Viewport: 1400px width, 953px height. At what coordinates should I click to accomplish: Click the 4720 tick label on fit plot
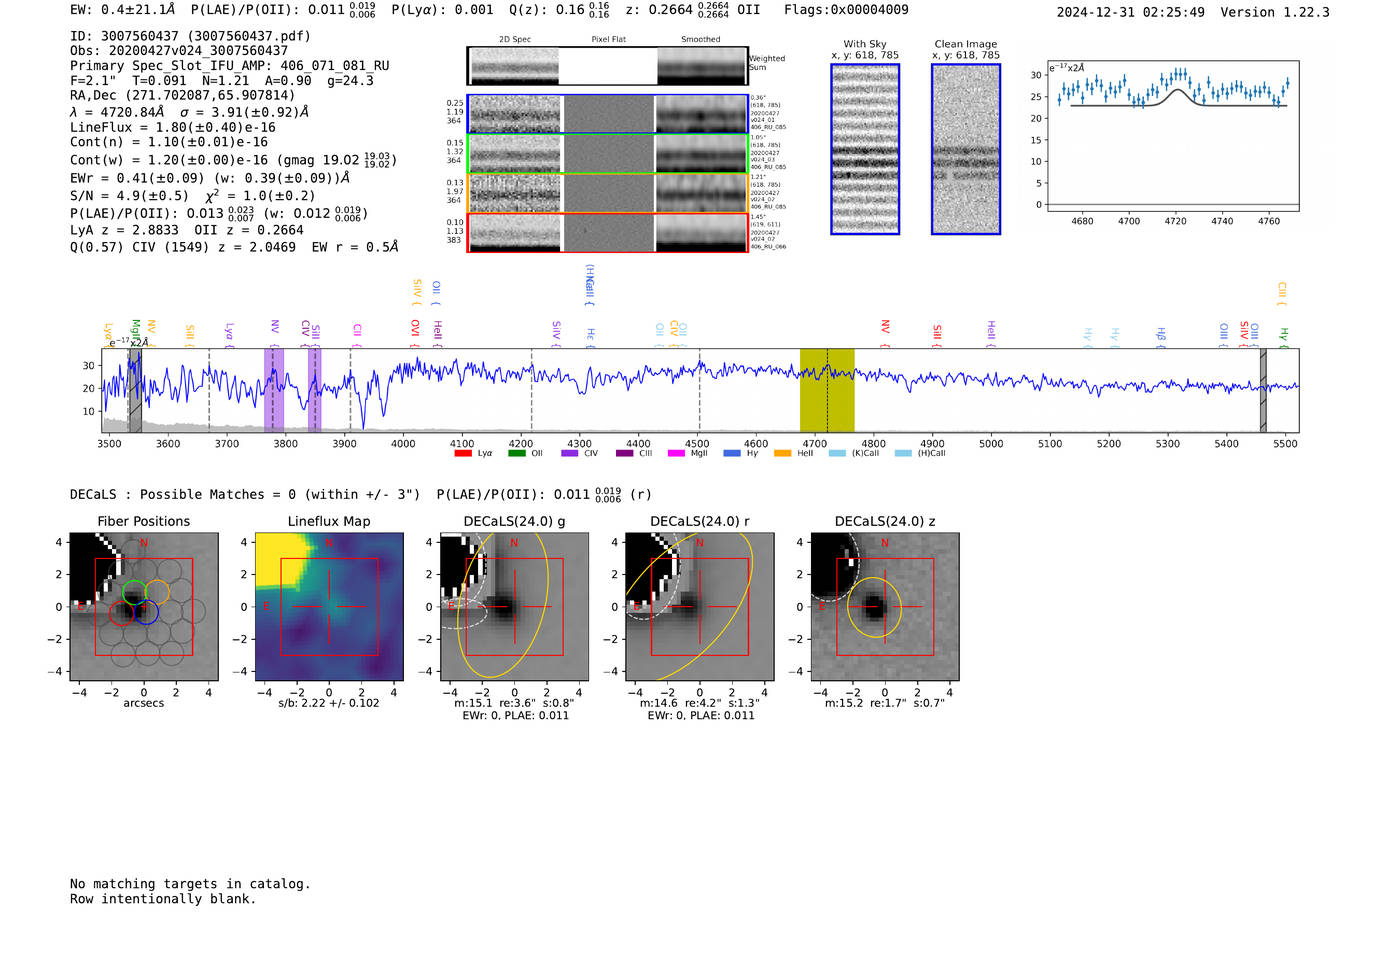coord(1175,221)
